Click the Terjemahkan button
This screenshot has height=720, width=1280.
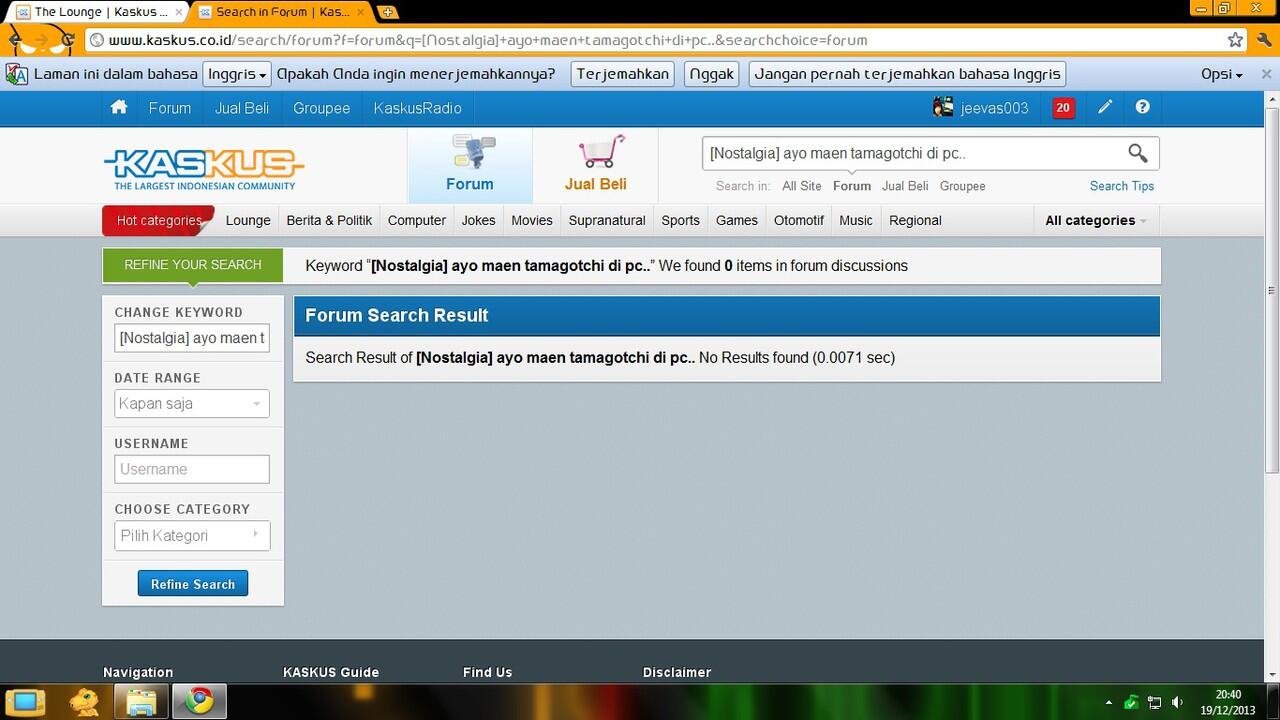click(622, 74)
